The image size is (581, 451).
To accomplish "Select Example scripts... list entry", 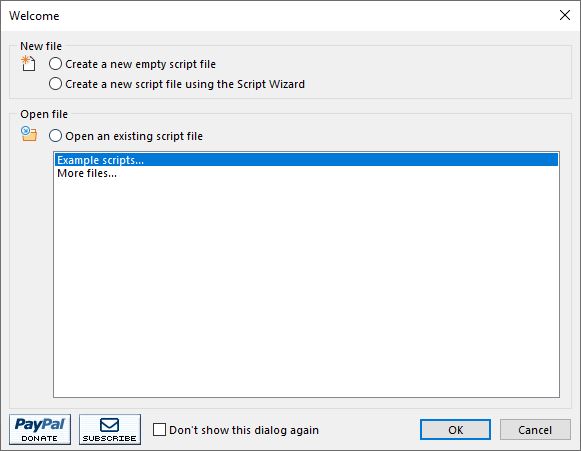I will coord(306,160).
